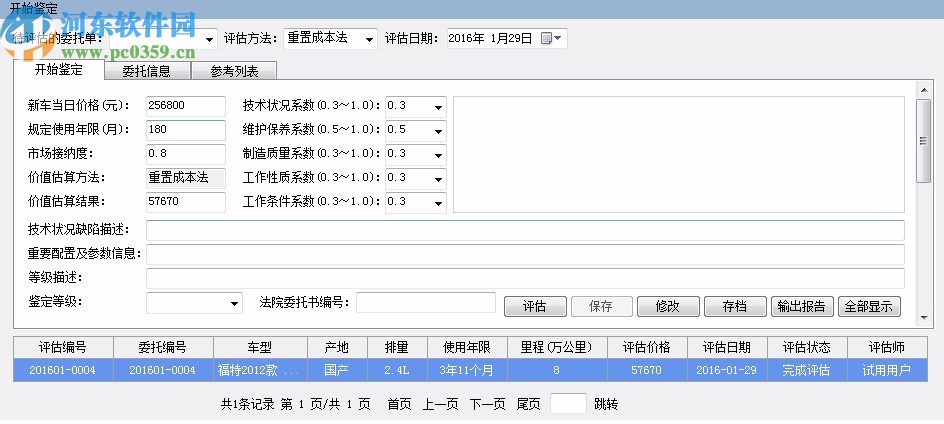The height and width of the screenshot is (424, 944).
Task: Expand 工作性质系数 dropdown
Action: (438, 179)
